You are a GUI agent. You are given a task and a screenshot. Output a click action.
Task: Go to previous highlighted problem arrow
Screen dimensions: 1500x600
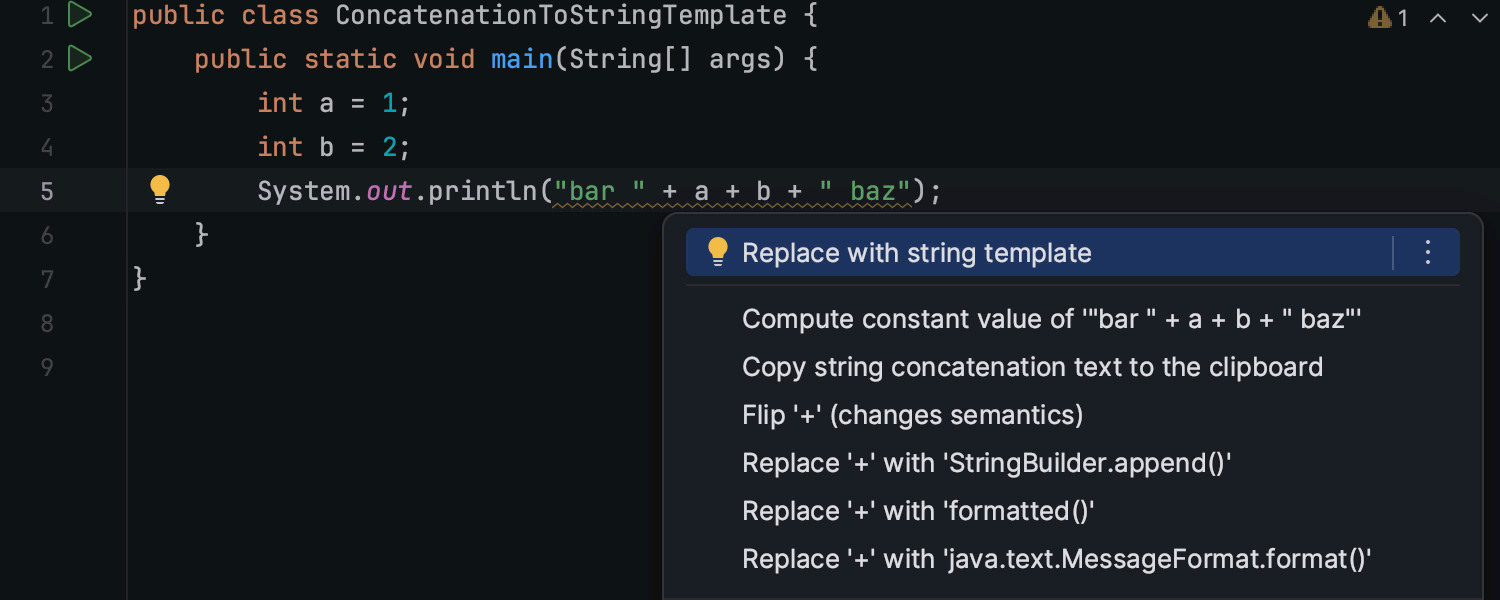click(x=1438, y=17)
